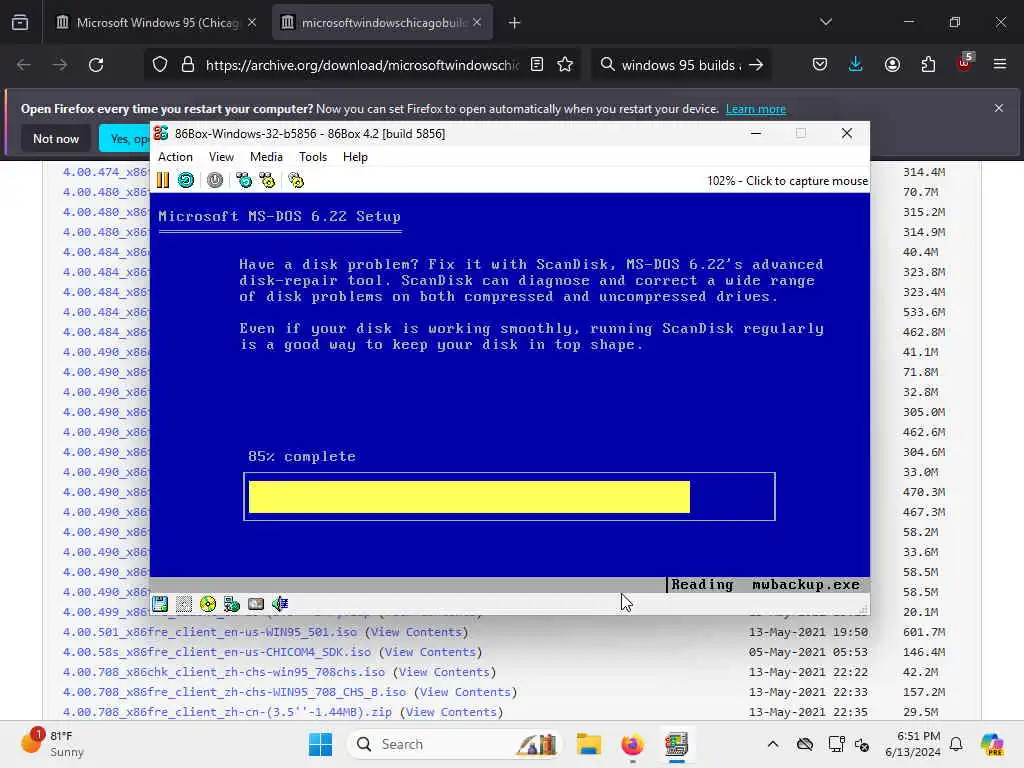
Task: Open the 86Box View menu
Action: point(221,157)
